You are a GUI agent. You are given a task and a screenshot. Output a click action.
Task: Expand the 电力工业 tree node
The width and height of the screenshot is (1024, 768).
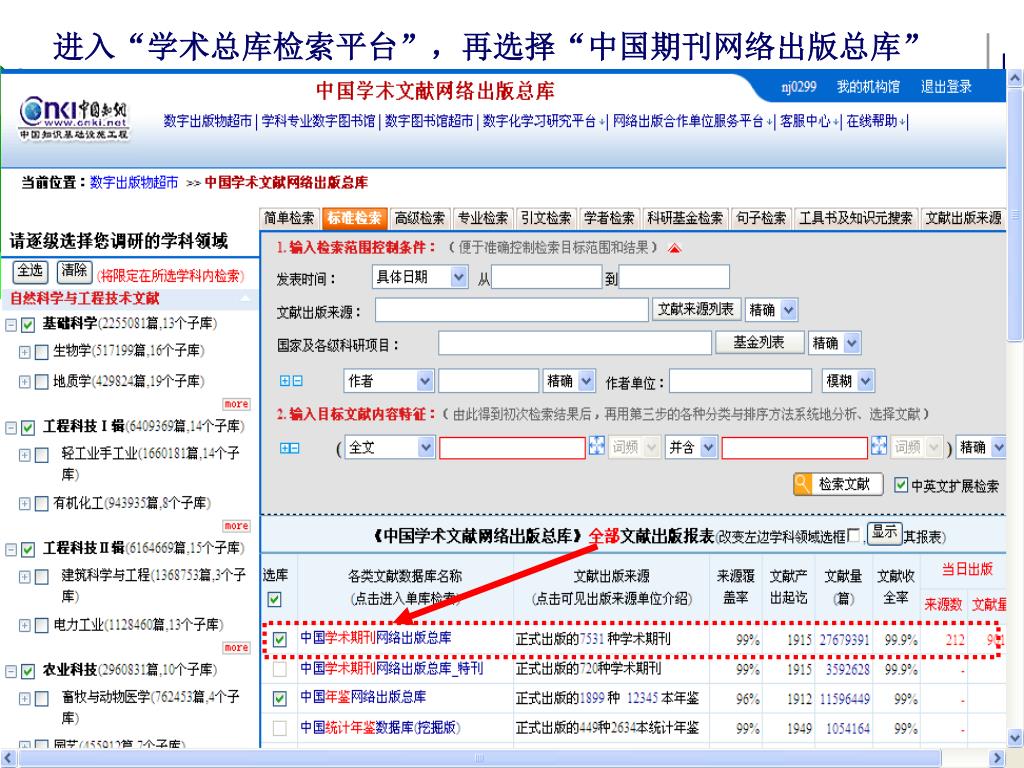(x=24, y=626)
